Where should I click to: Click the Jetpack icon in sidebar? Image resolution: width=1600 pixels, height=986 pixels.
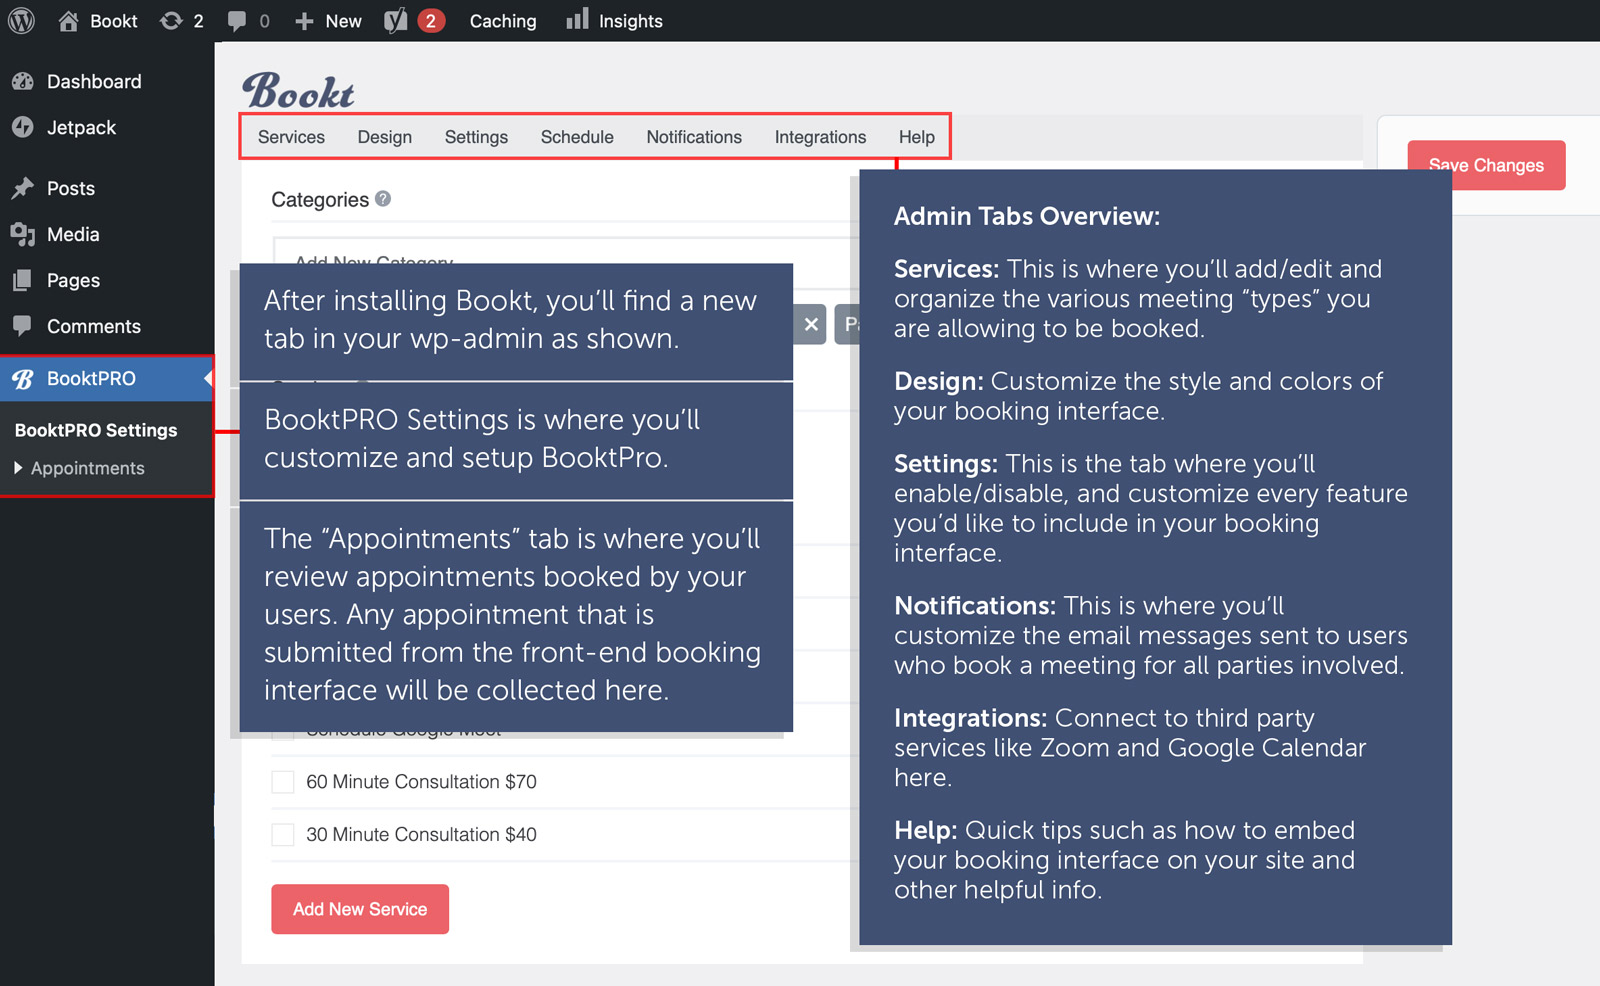[23, 127]
